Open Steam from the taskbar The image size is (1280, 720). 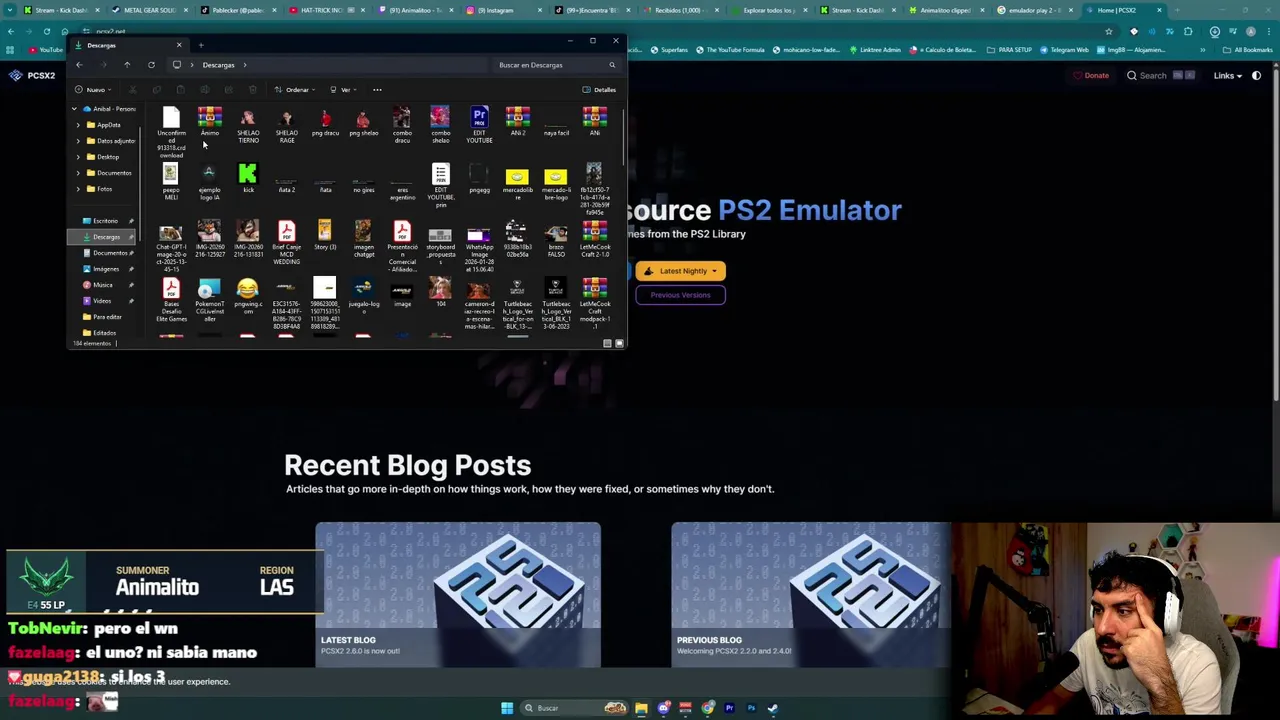click(773, 708)
